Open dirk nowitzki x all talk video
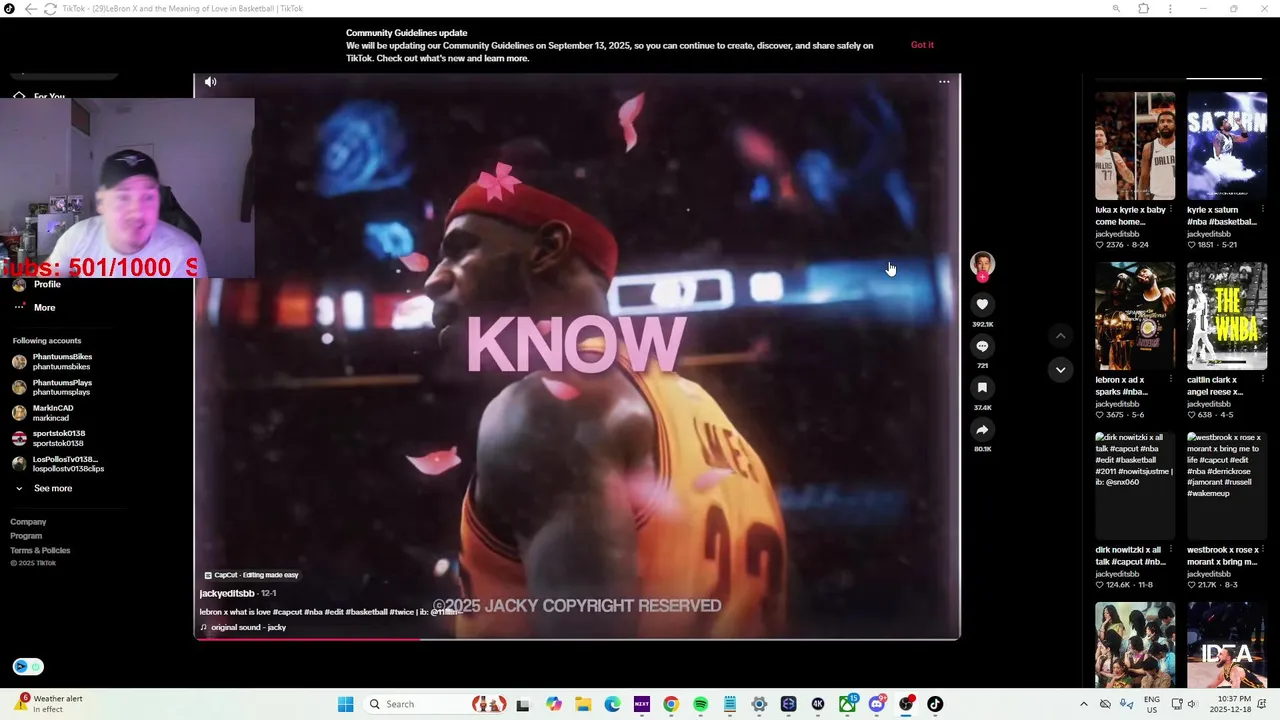This screenshot has height=720, width=1280. [x=1135, y=487]
